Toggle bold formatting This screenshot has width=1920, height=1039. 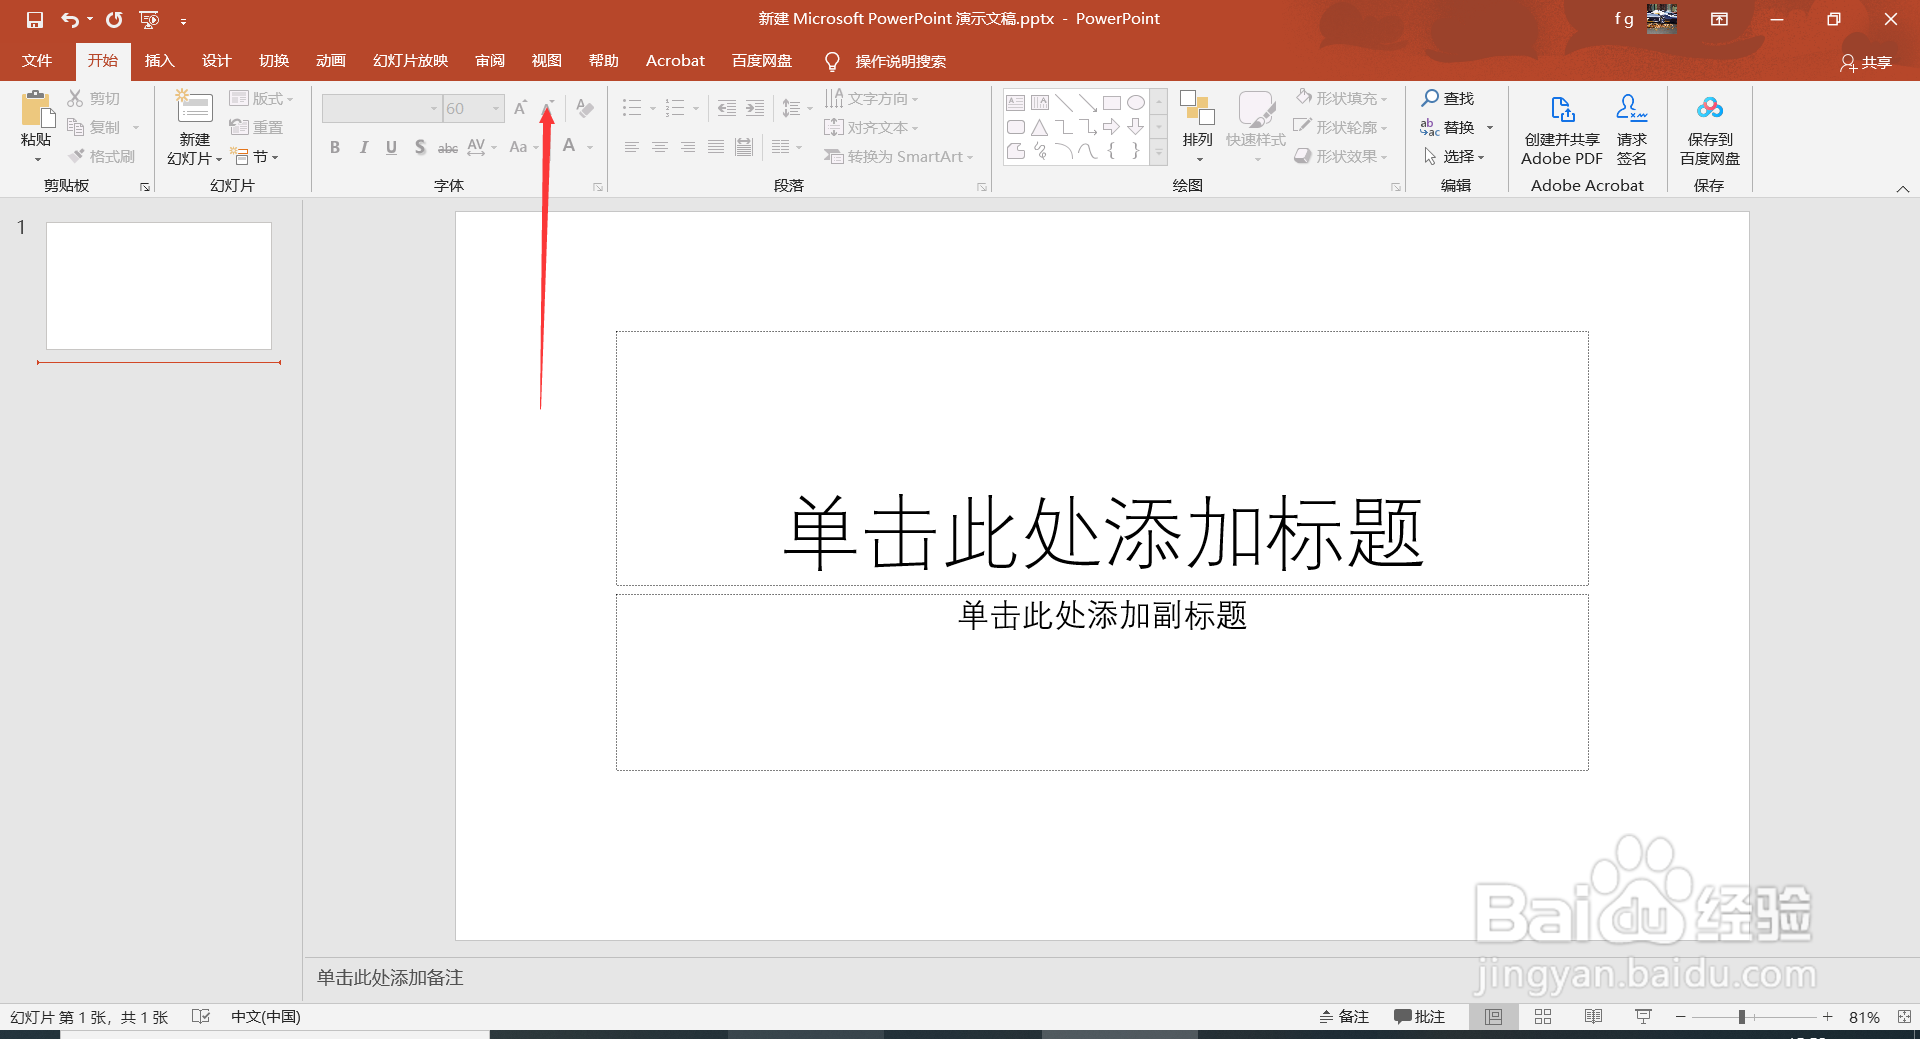[335, 147]
